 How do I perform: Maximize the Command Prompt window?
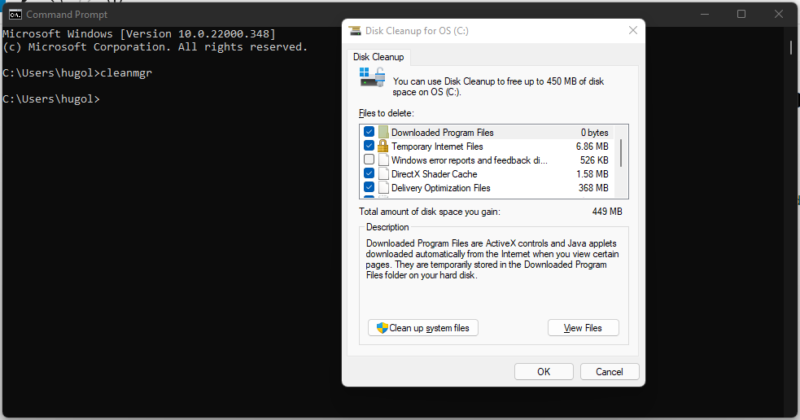pyautogui.click(x=741, y=14)
